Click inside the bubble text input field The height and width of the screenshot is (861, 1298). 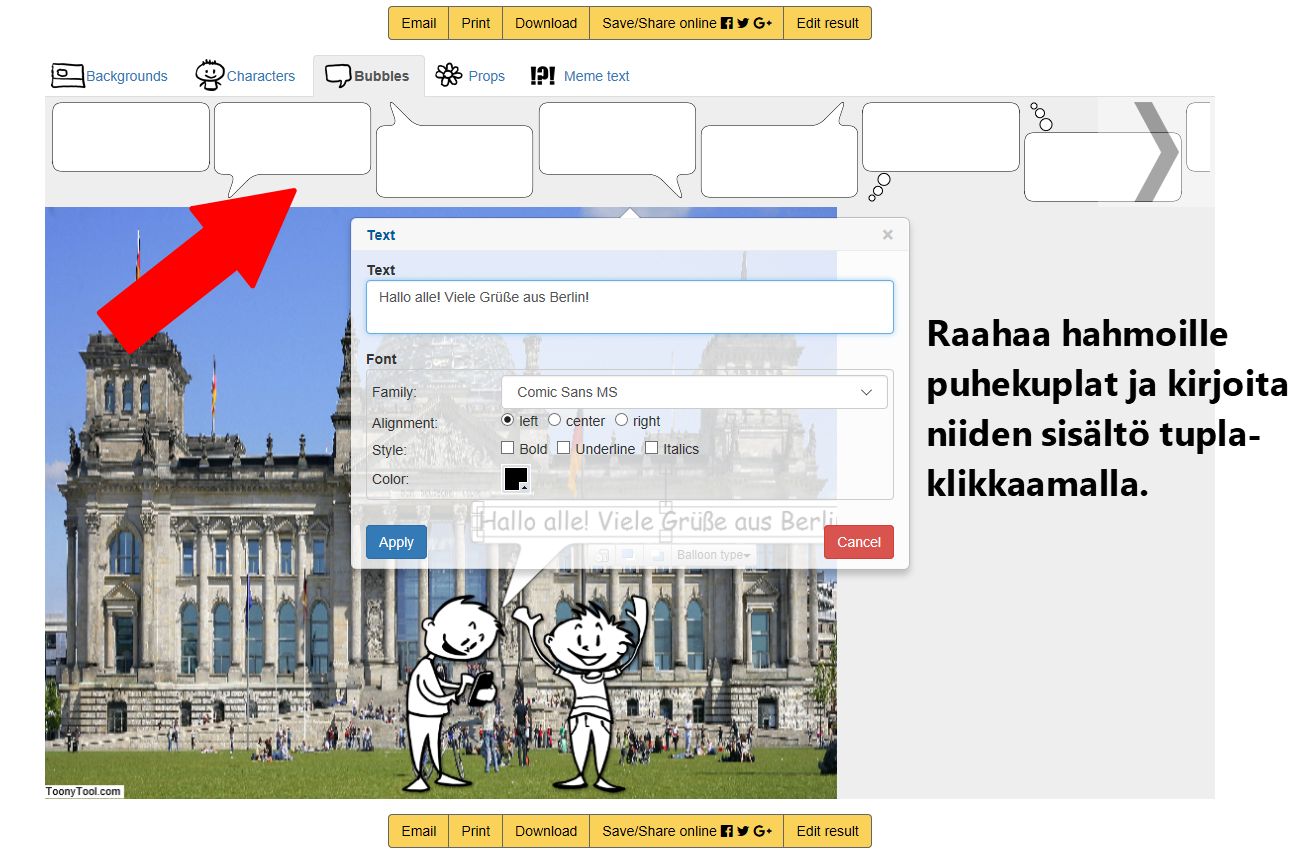click(629, 306)
